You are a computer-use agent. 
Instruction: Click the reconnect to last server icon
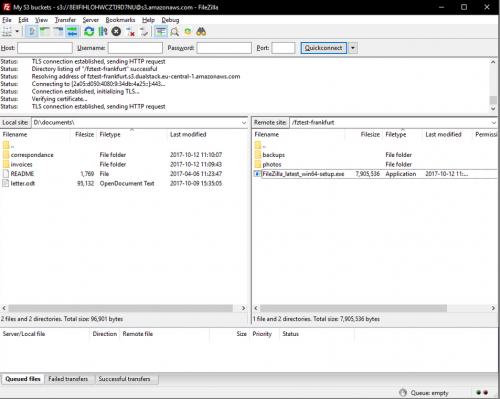coord(144,32)
